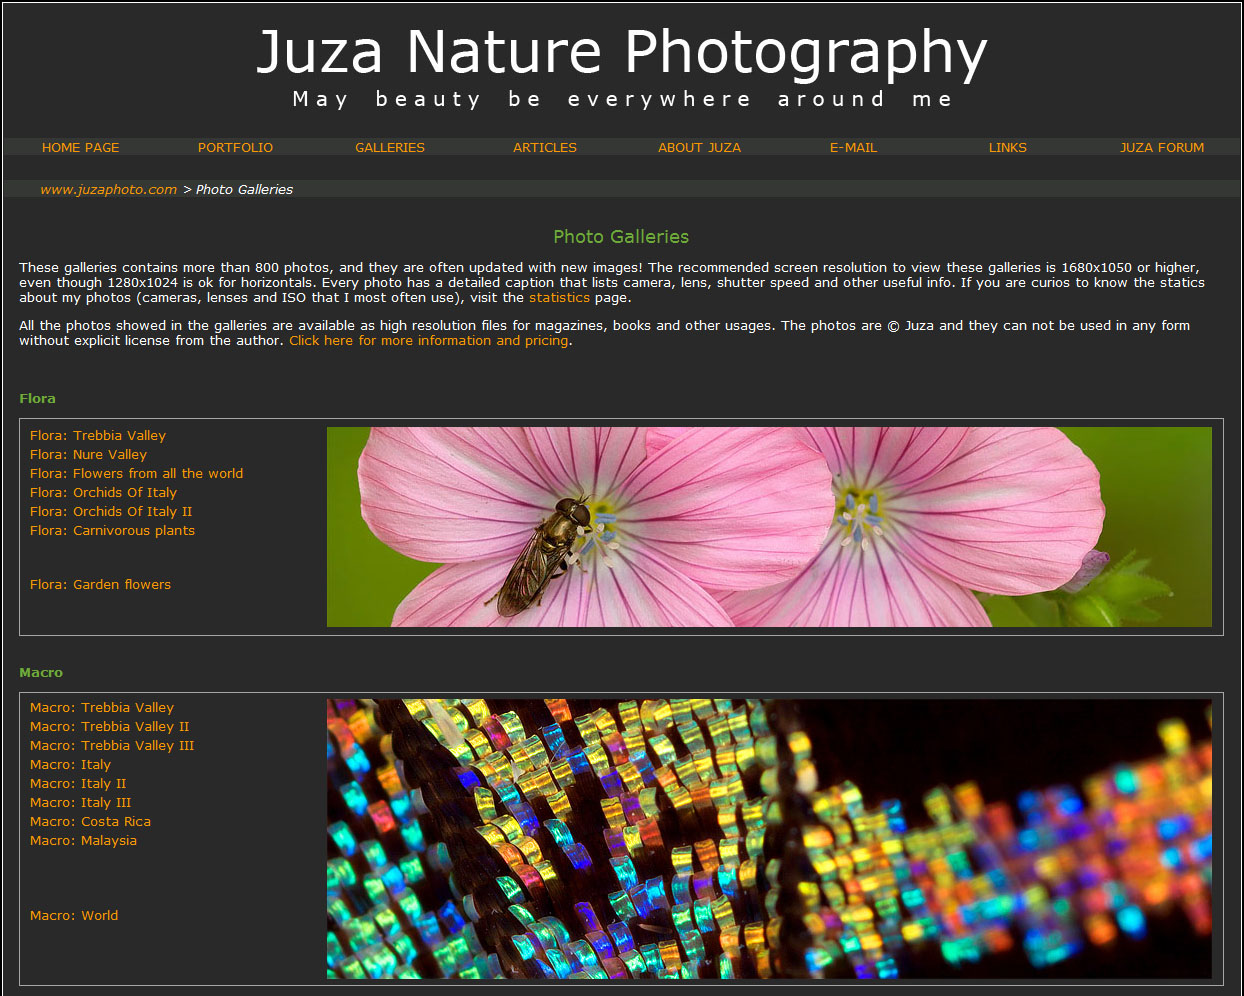The width and height of the screenshot is (1244, 996).
Task: Select ARTICLES in the navigation bar
Action: point(545,147)
